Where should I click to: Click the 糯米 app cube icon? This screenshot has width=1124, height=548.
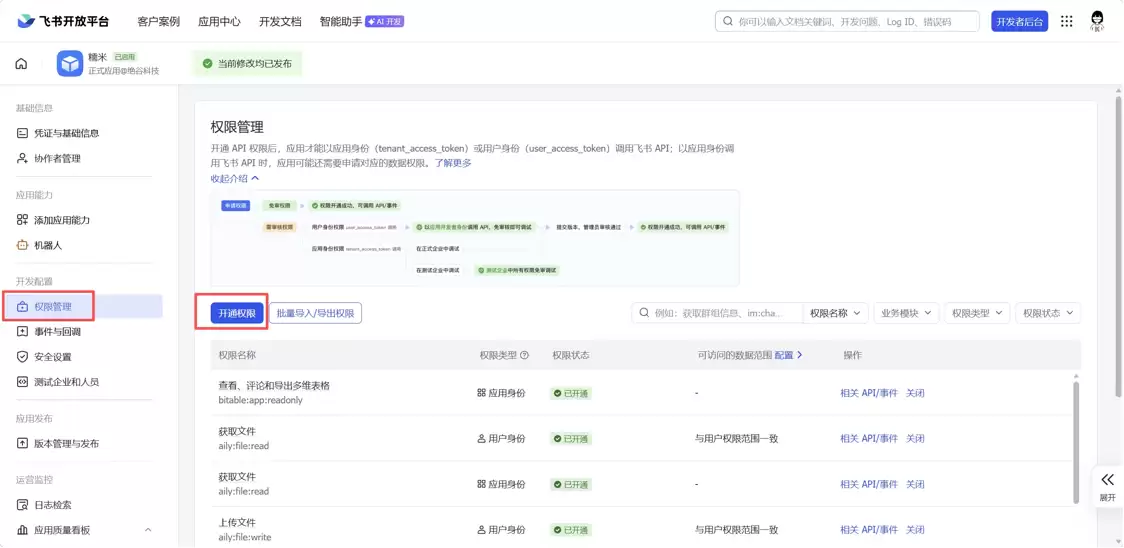tap(70, 63)
